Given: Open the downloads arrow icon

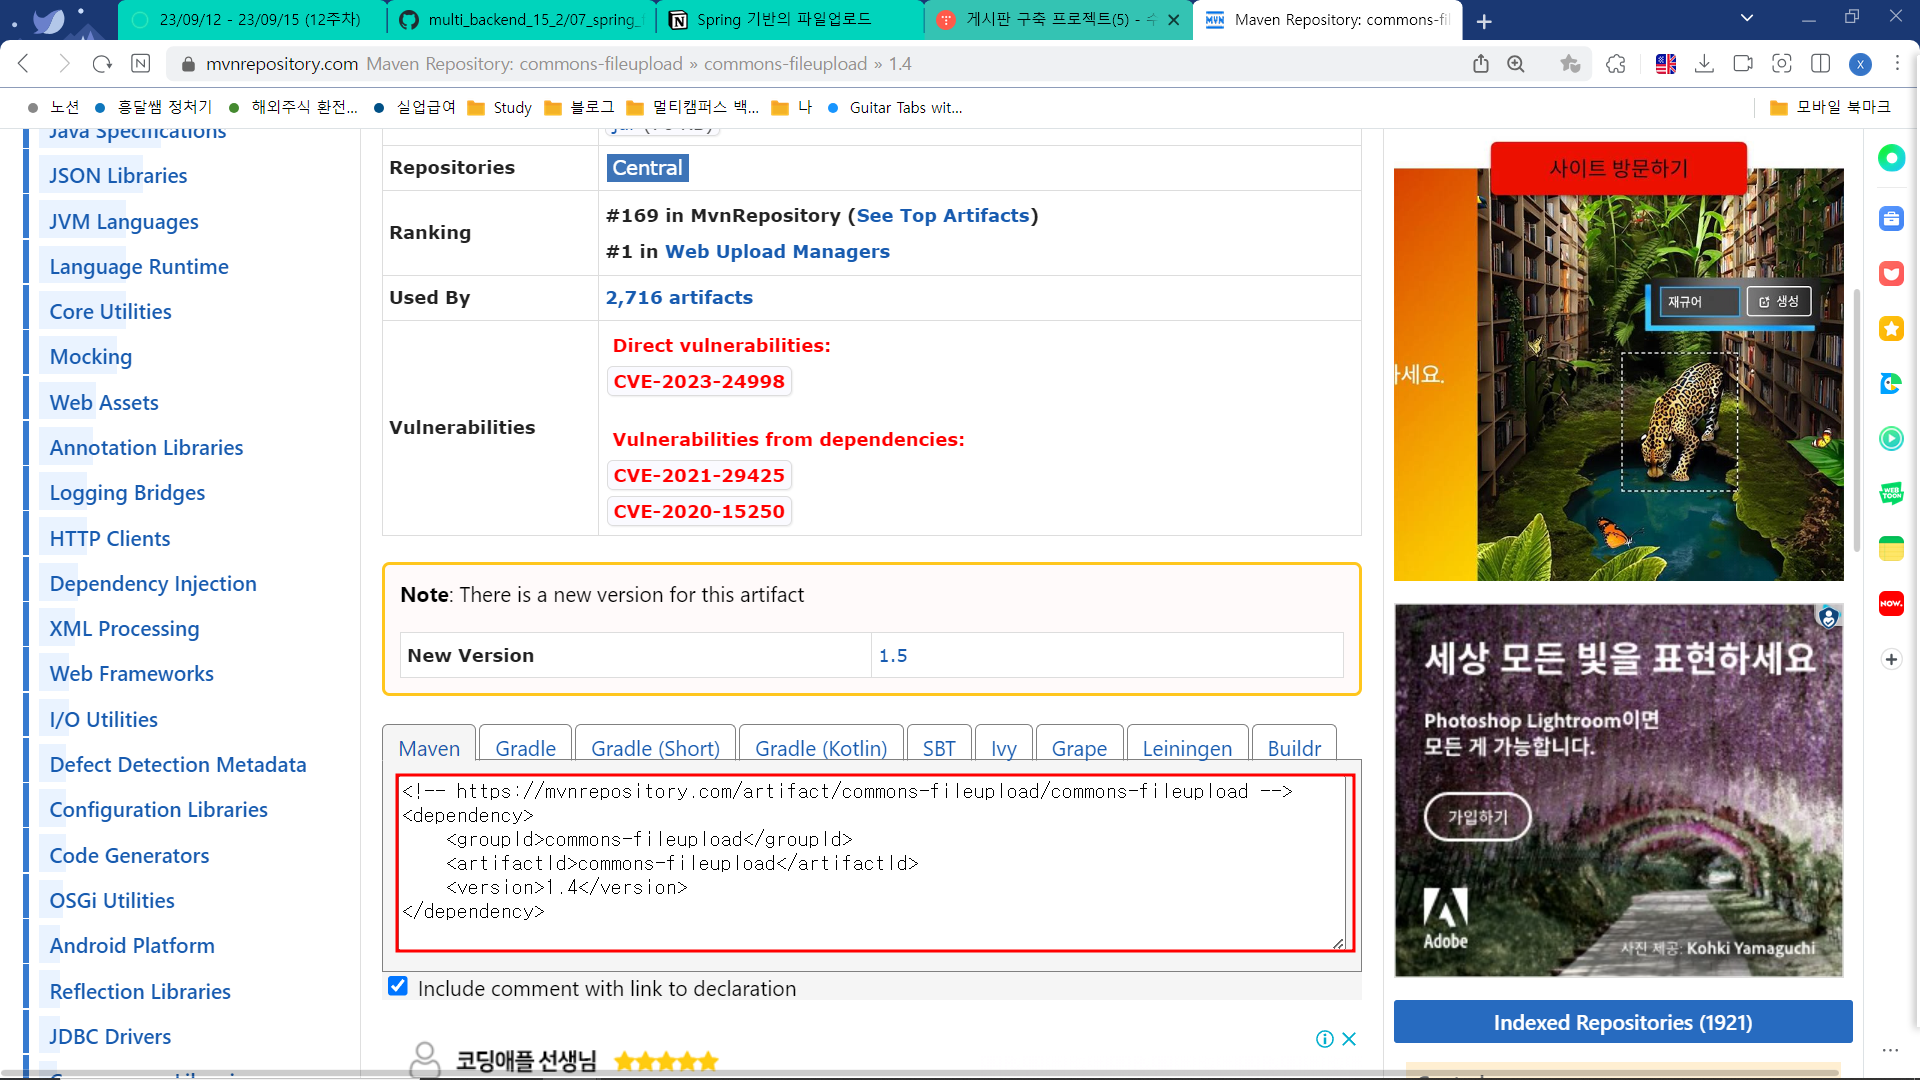Looking at the screenshot, I should [x=1705, y=64].
